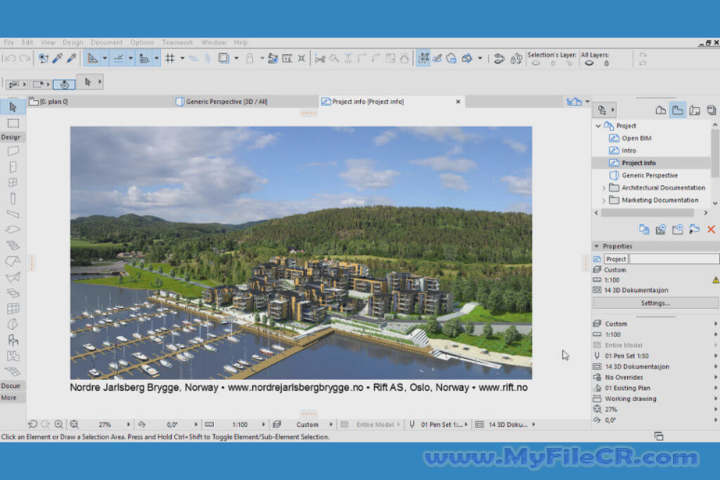Select the Open BIM view

click(636, 138)
